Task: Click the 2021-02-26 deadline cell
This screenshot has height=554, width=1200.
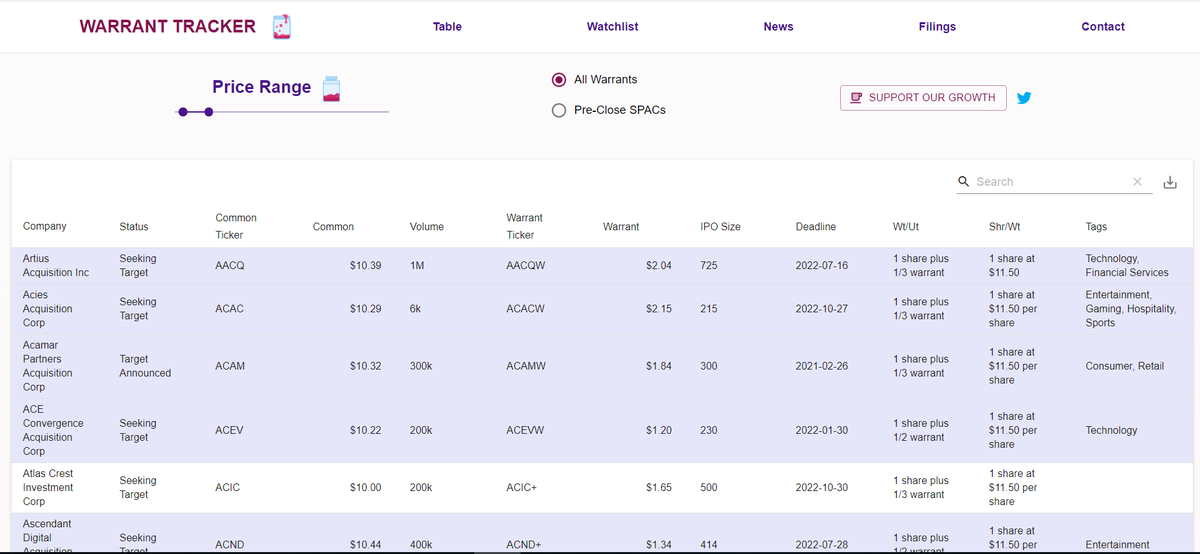Action: pos(821,366)
